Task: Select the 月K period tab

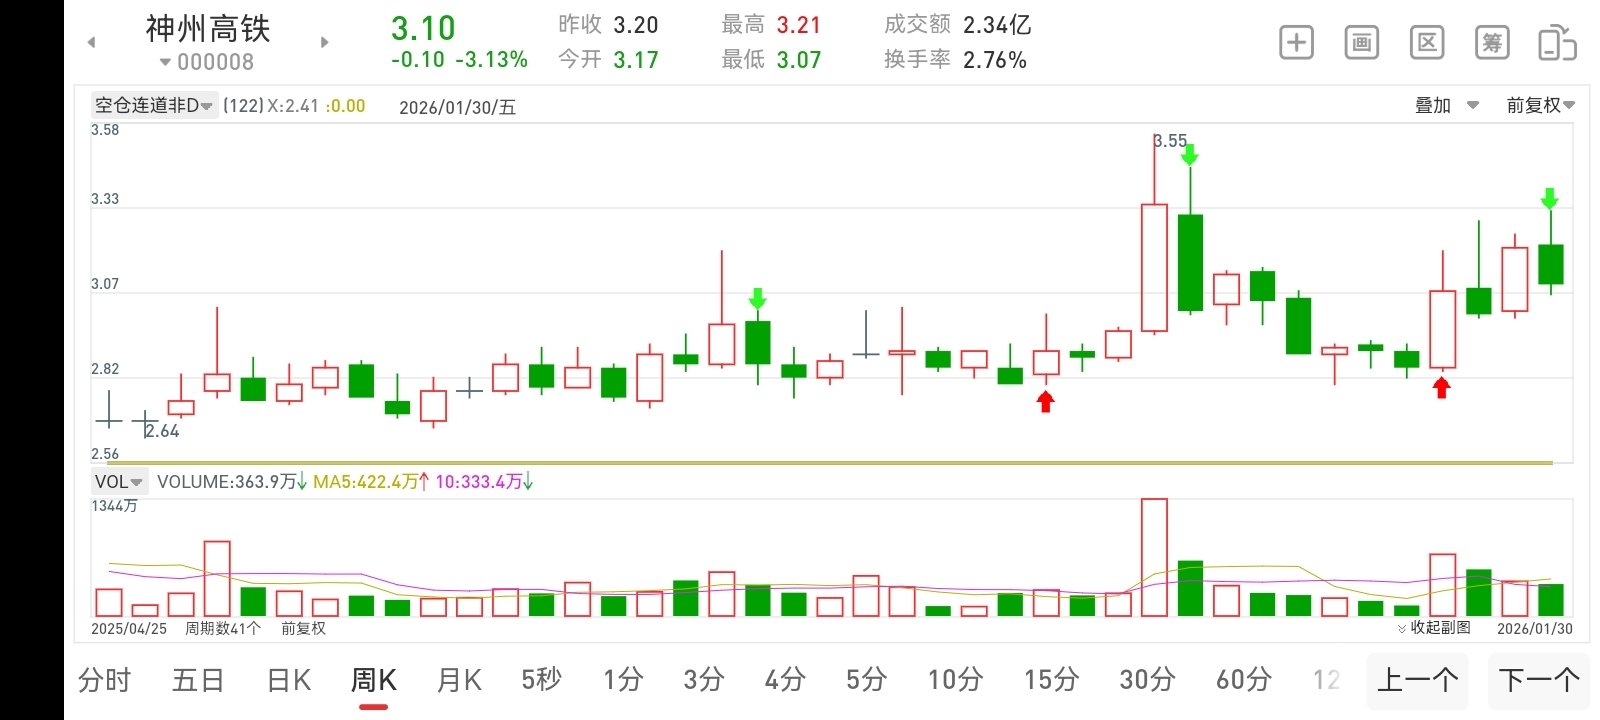Action: click(459, 681)
